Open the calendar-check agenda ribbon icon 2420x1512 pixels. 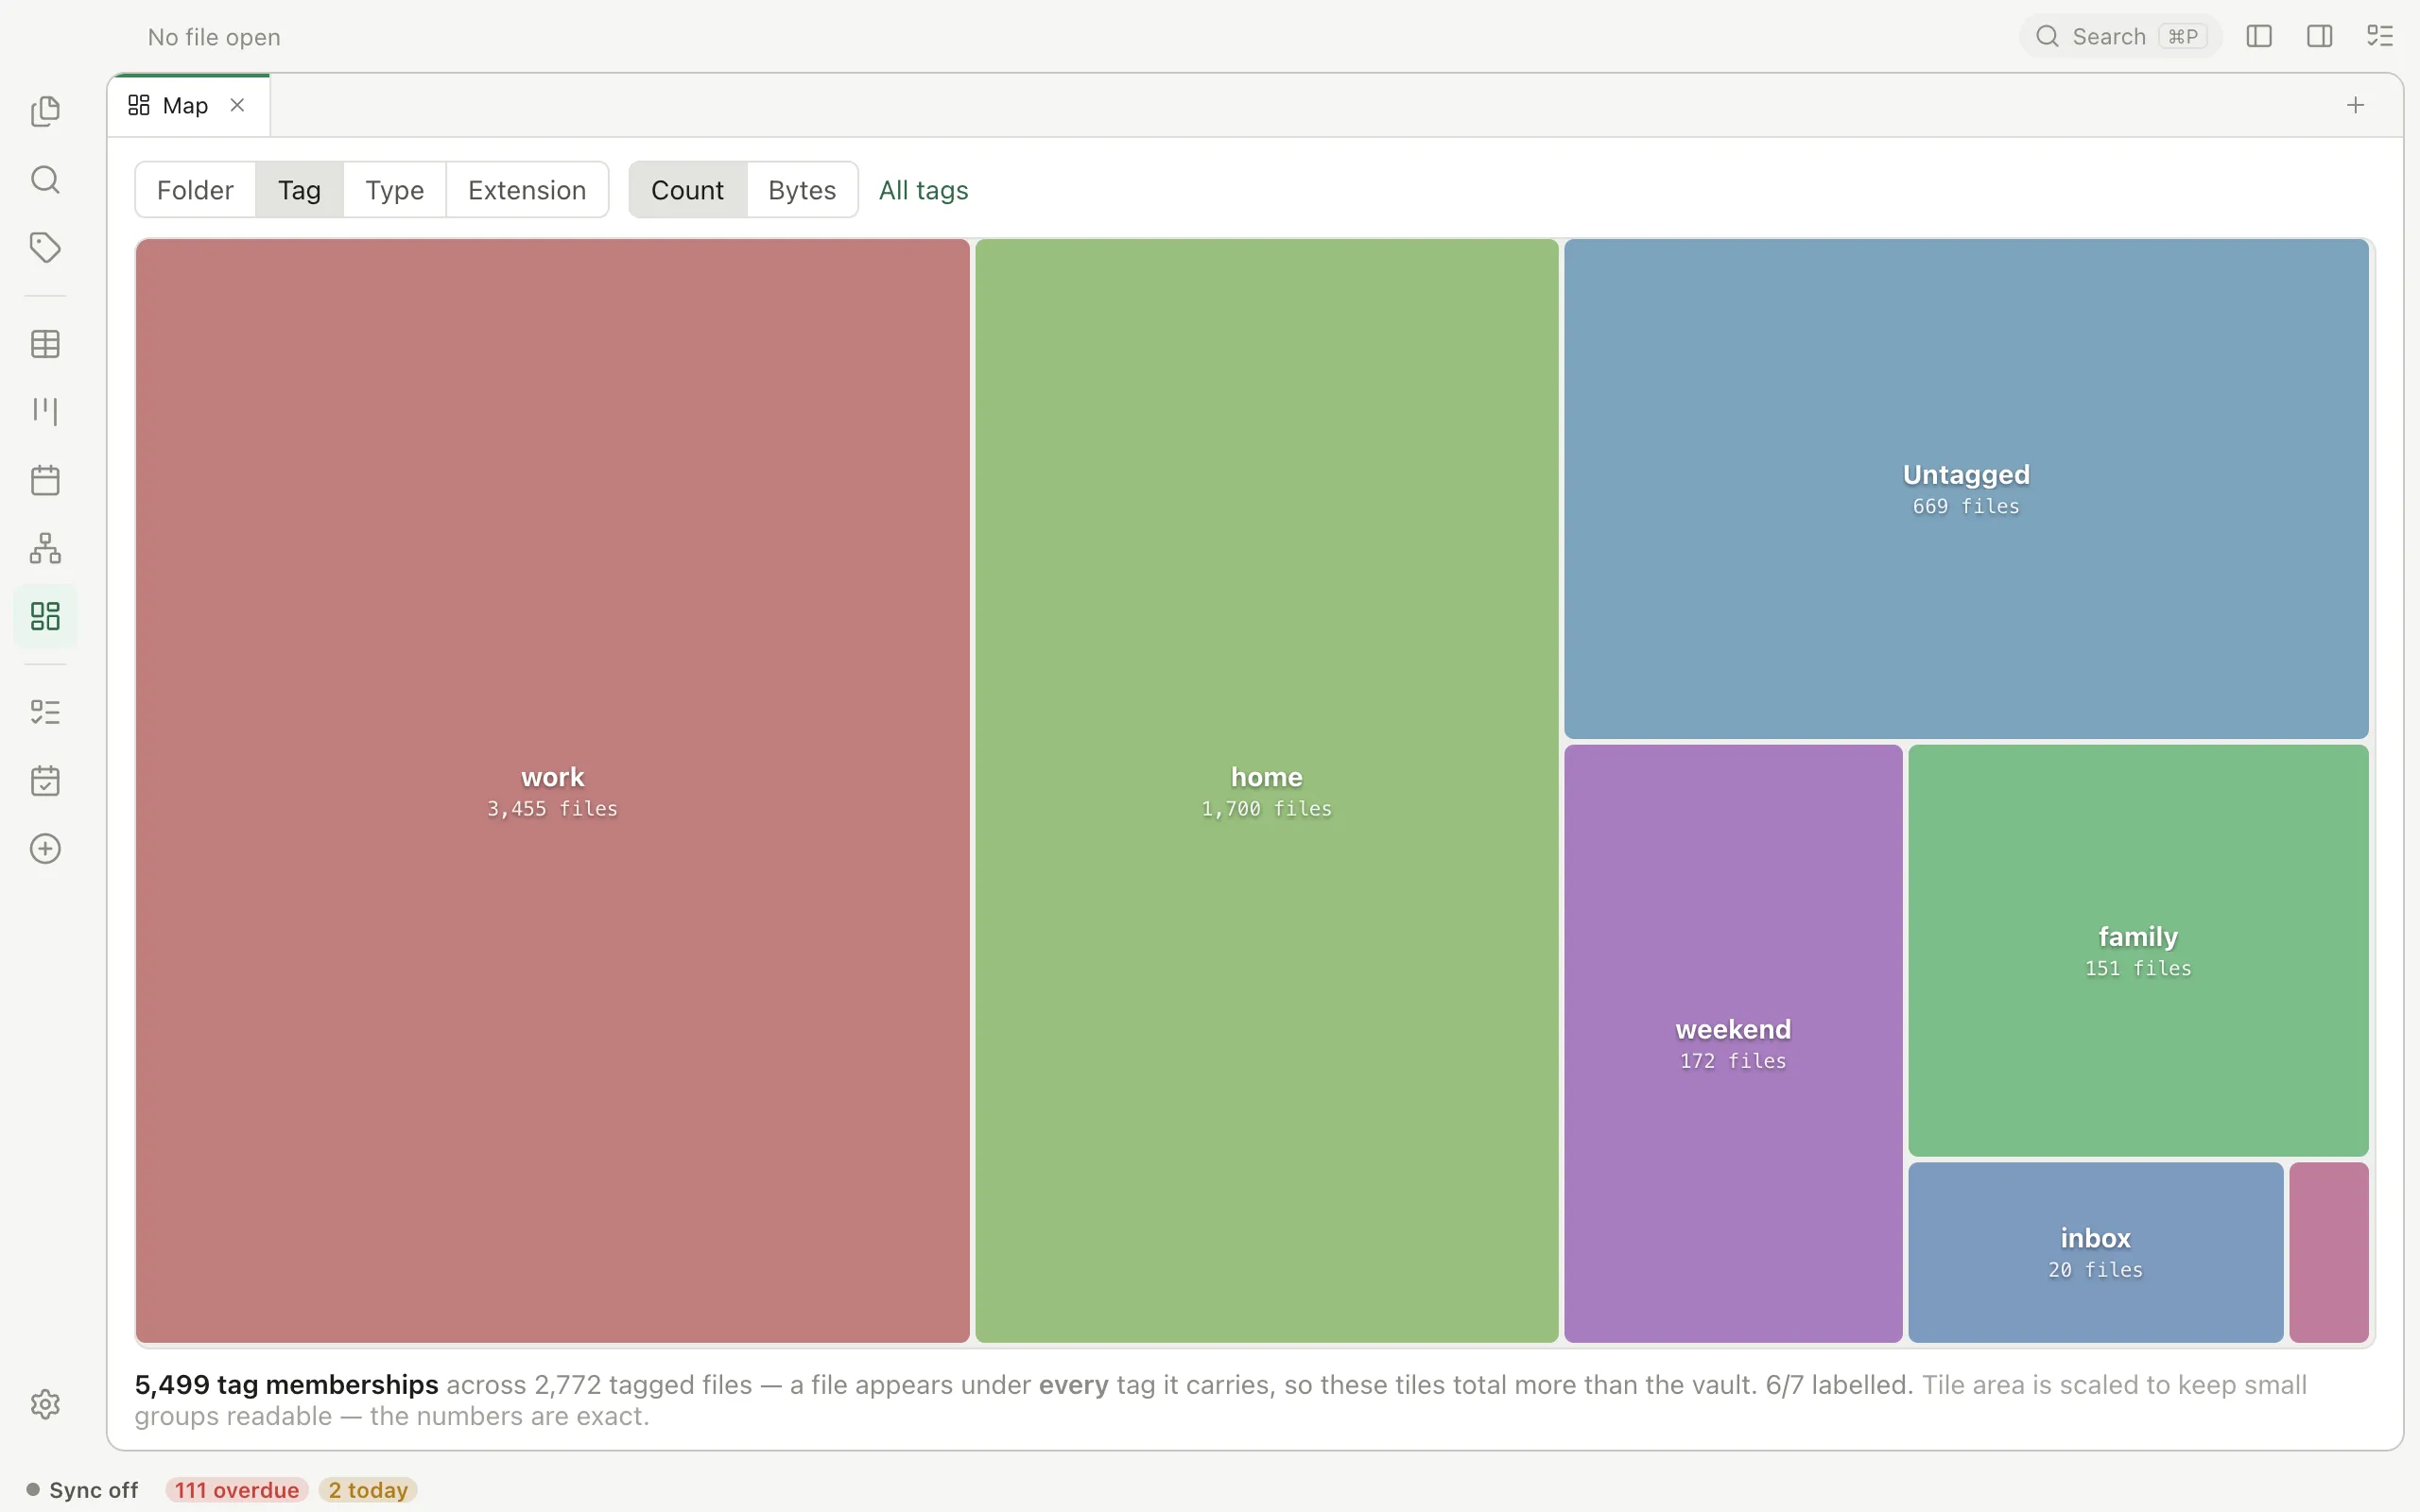45,781
